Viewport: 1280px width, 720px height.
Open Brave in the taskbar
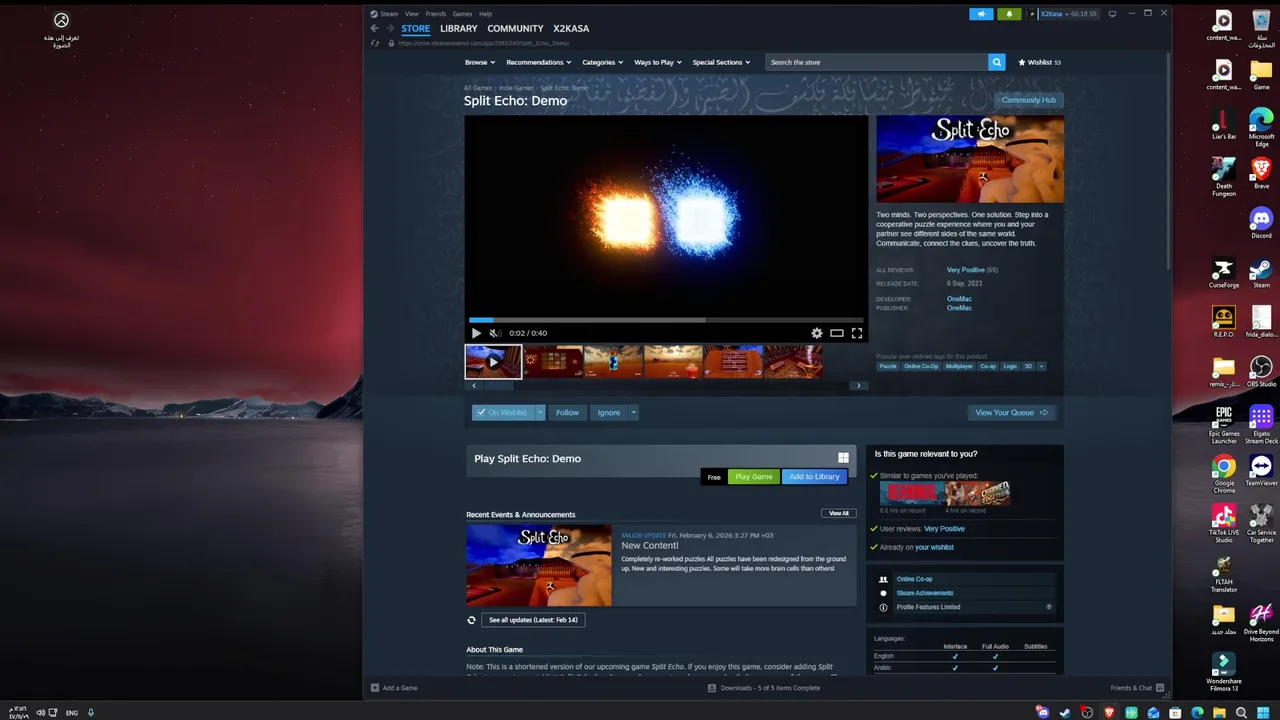pos(1109,713)
